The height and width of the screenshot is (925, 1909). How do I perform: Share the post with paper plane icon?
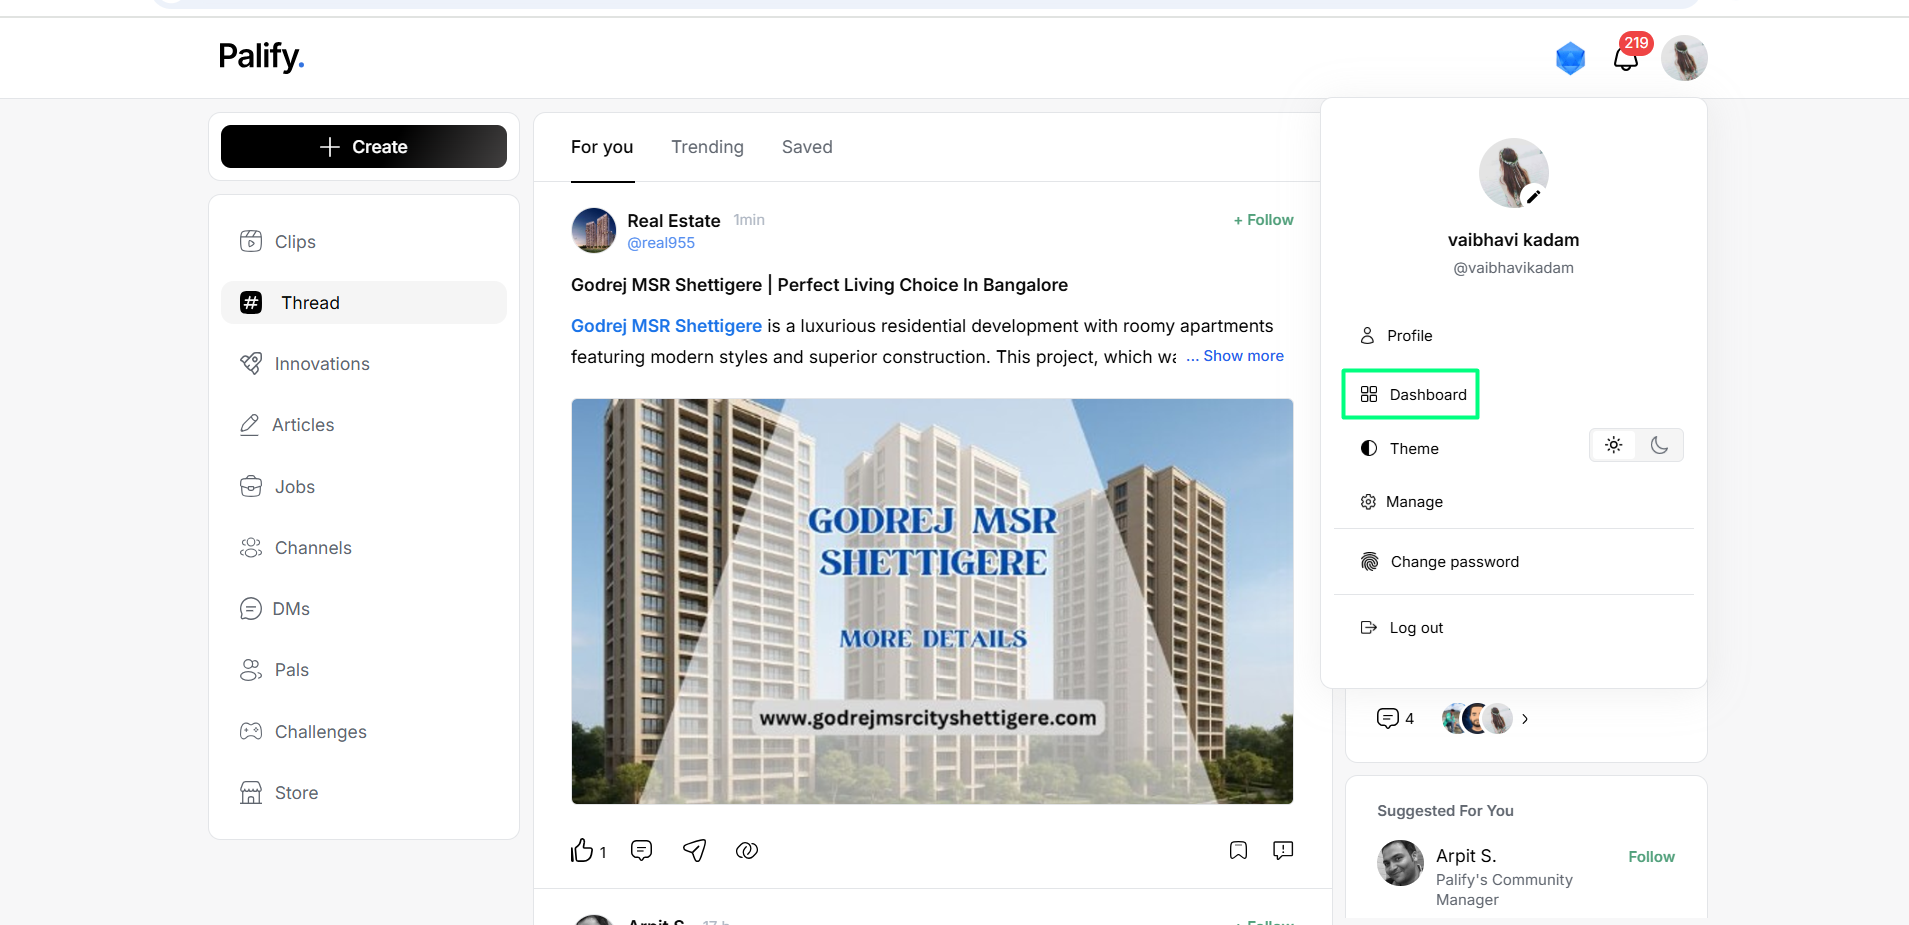coord(695,850)
